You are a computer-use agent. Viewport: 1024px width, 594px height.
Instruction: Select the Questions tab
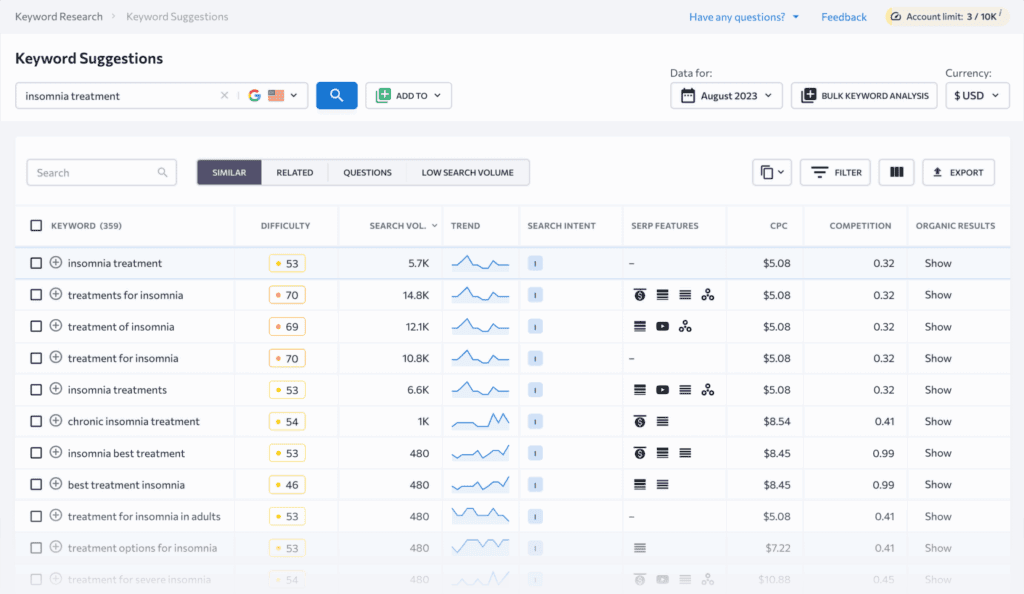click(x=367, y=172)
